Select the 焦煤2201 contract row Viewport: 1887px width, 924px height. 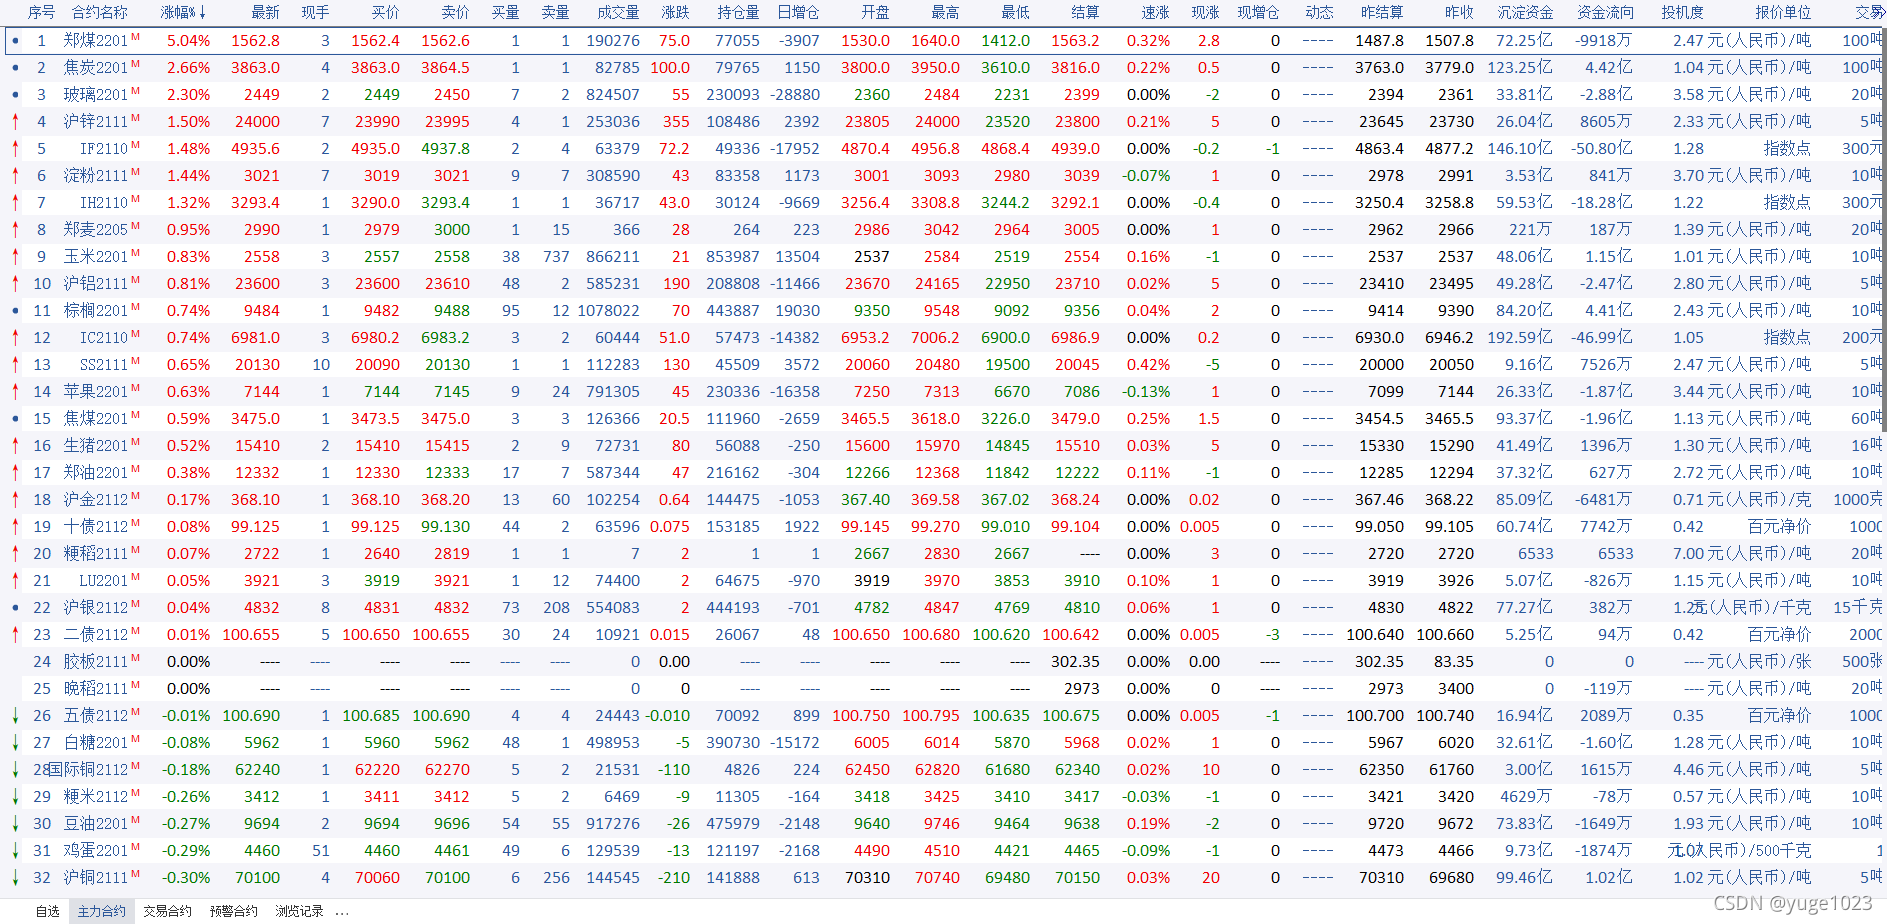click(943, 419)
